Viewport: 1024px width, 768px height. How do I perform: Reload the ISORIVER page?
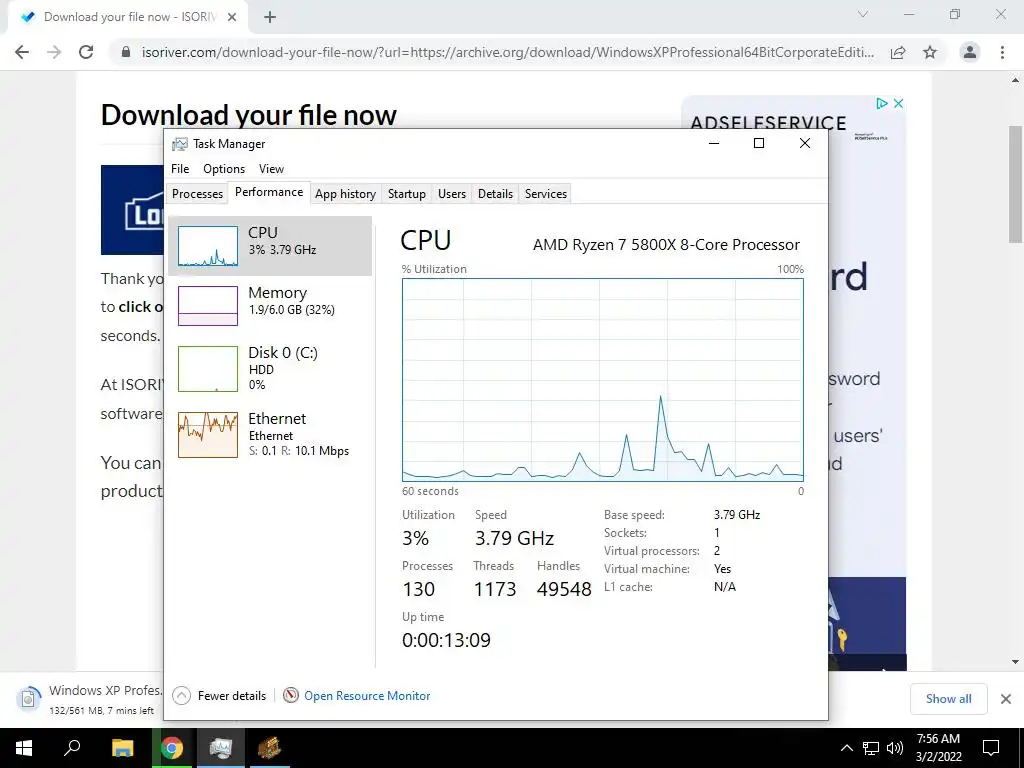[x=86, y=52]
